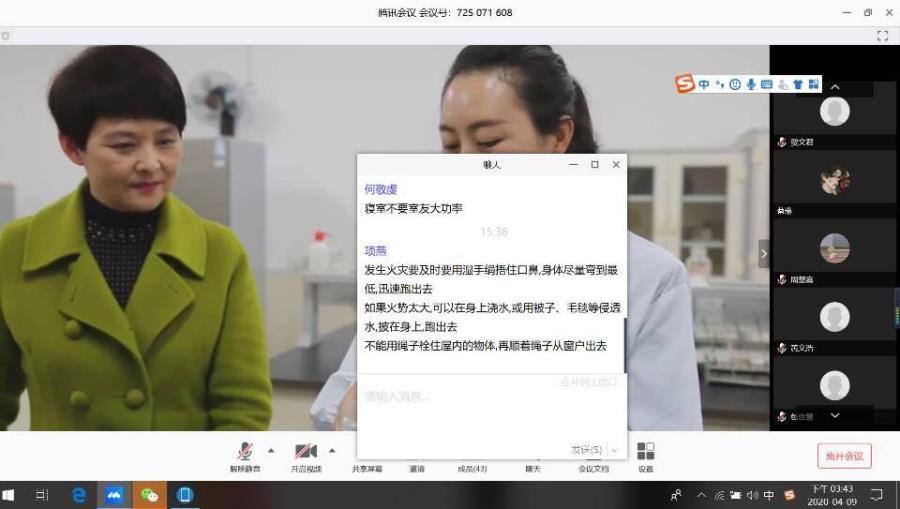Open the clock showing 下午 03:43
The width and height of the screenshot is (900, 509).
click(x=832, y=495)
